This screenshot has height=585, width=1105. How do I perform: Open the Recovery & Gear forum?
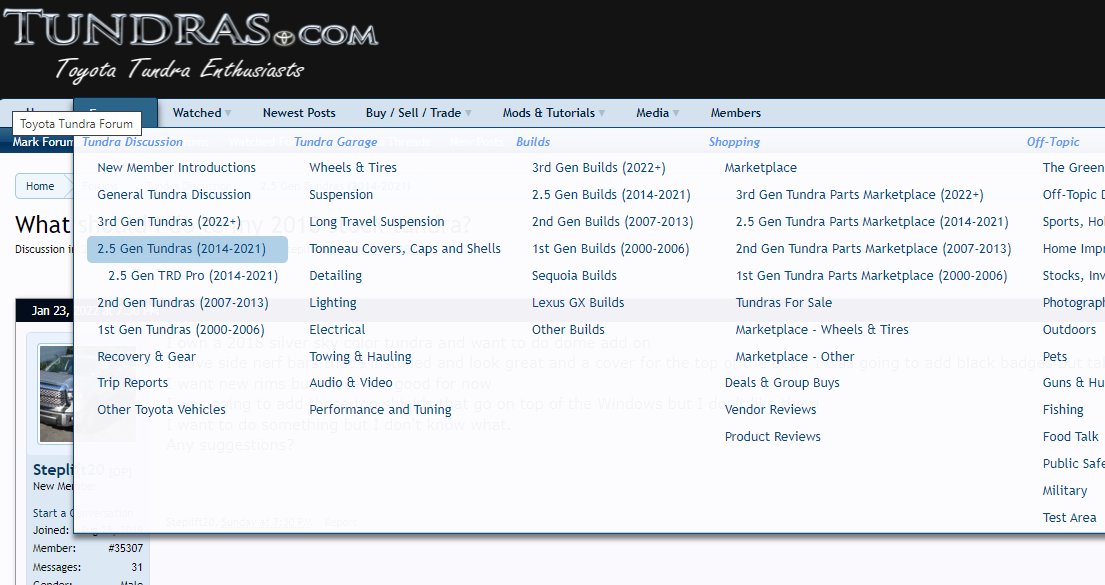(147, 357)
